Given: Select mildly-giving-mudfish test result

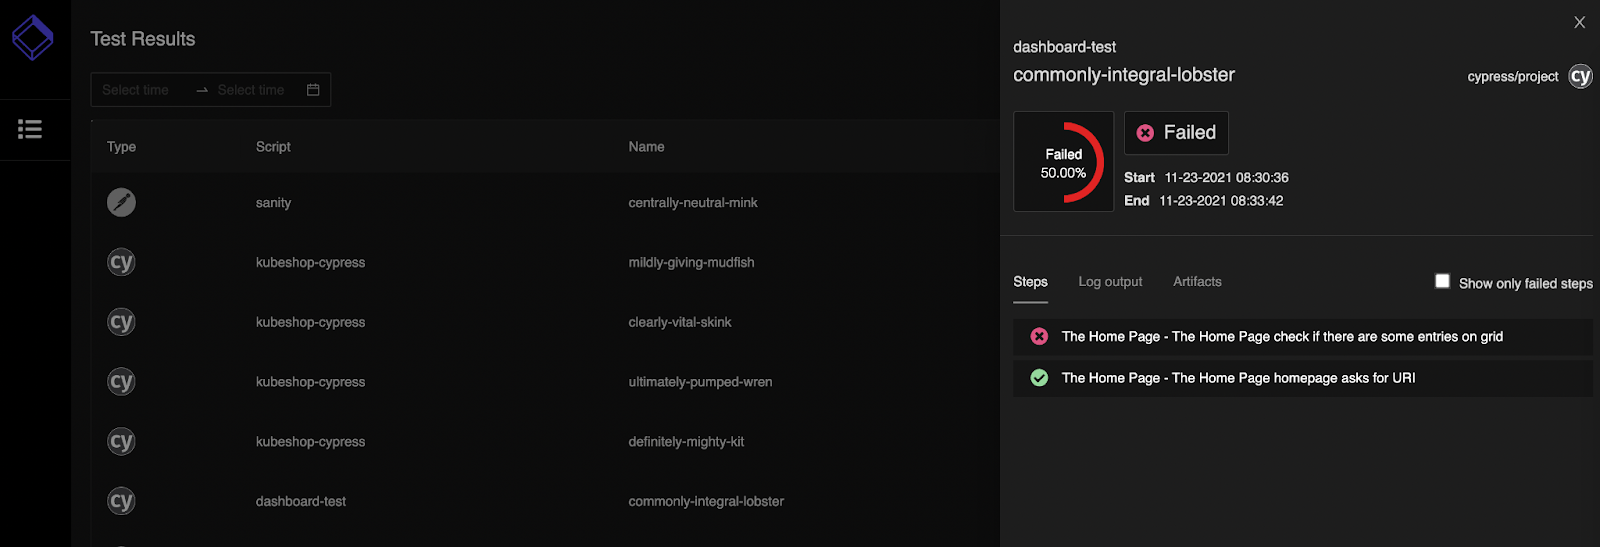Looking at the screenshot, I should coord(691,263).
